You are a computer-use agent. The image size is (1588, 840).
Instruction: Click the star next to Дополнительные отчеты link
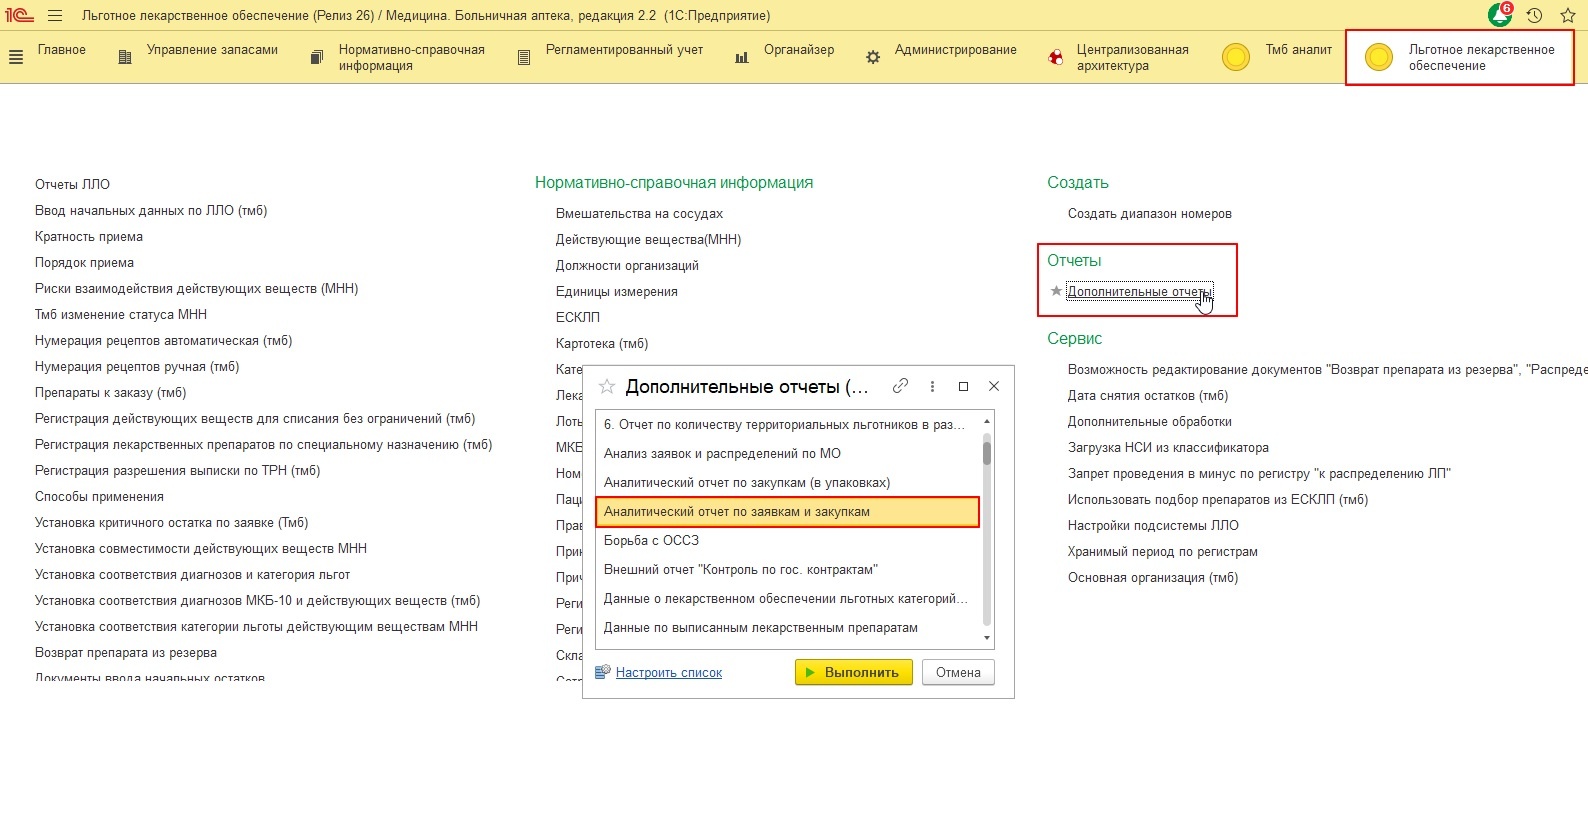tap(1056, 291)
